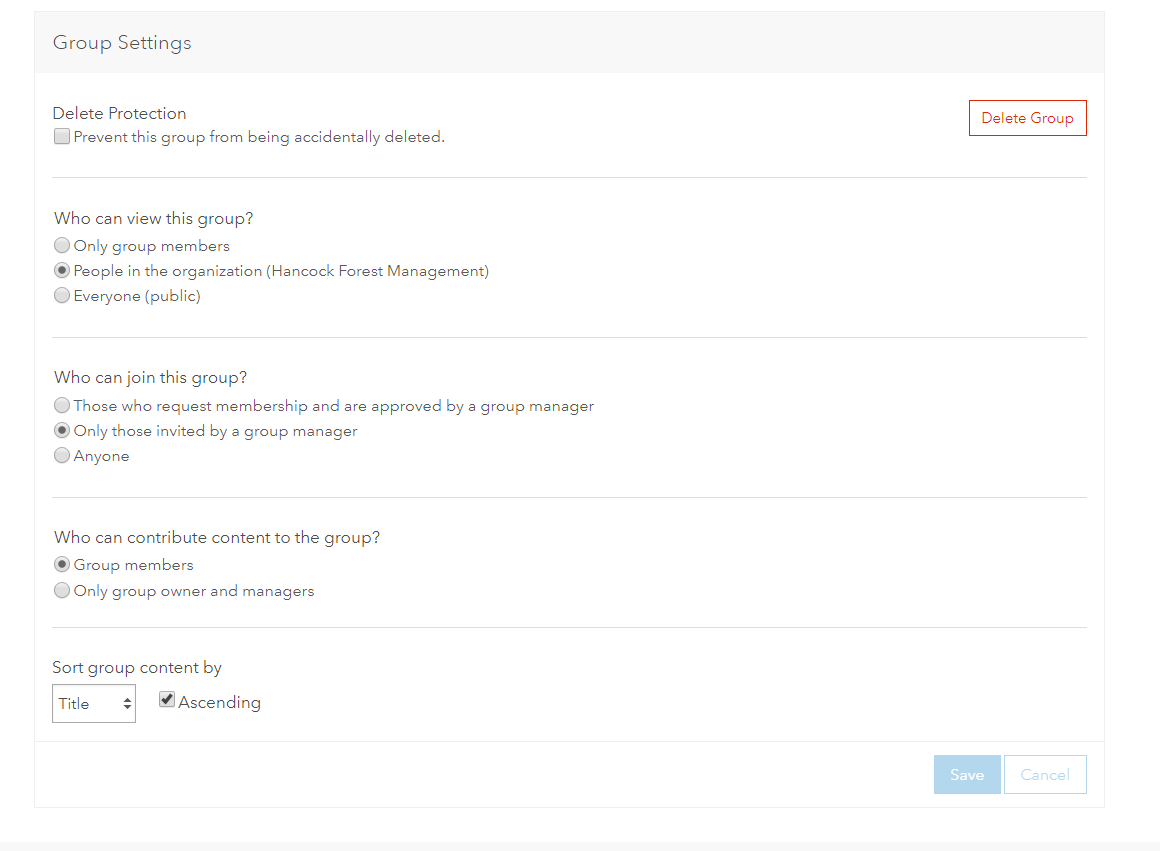Pick the 'Anyone' can join option

(62, 456)
